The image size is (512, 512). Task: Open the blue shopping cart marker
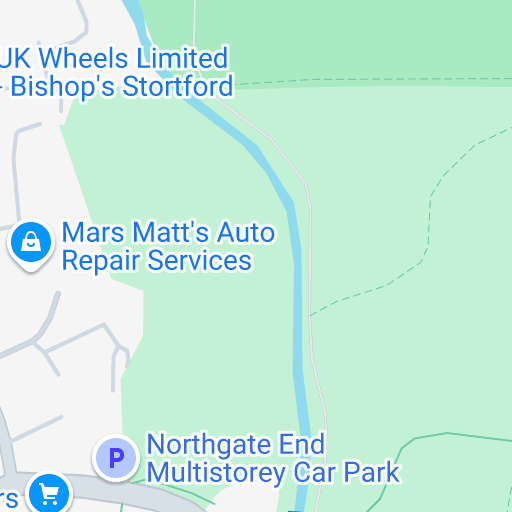click(49, 493)
